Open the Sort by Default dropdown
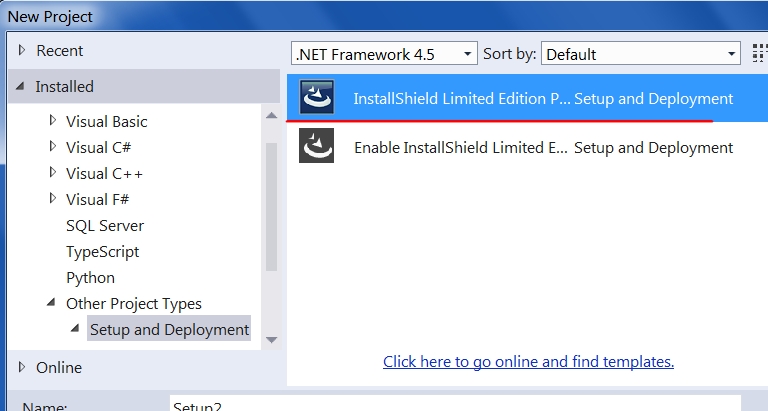 coord(641,54)
